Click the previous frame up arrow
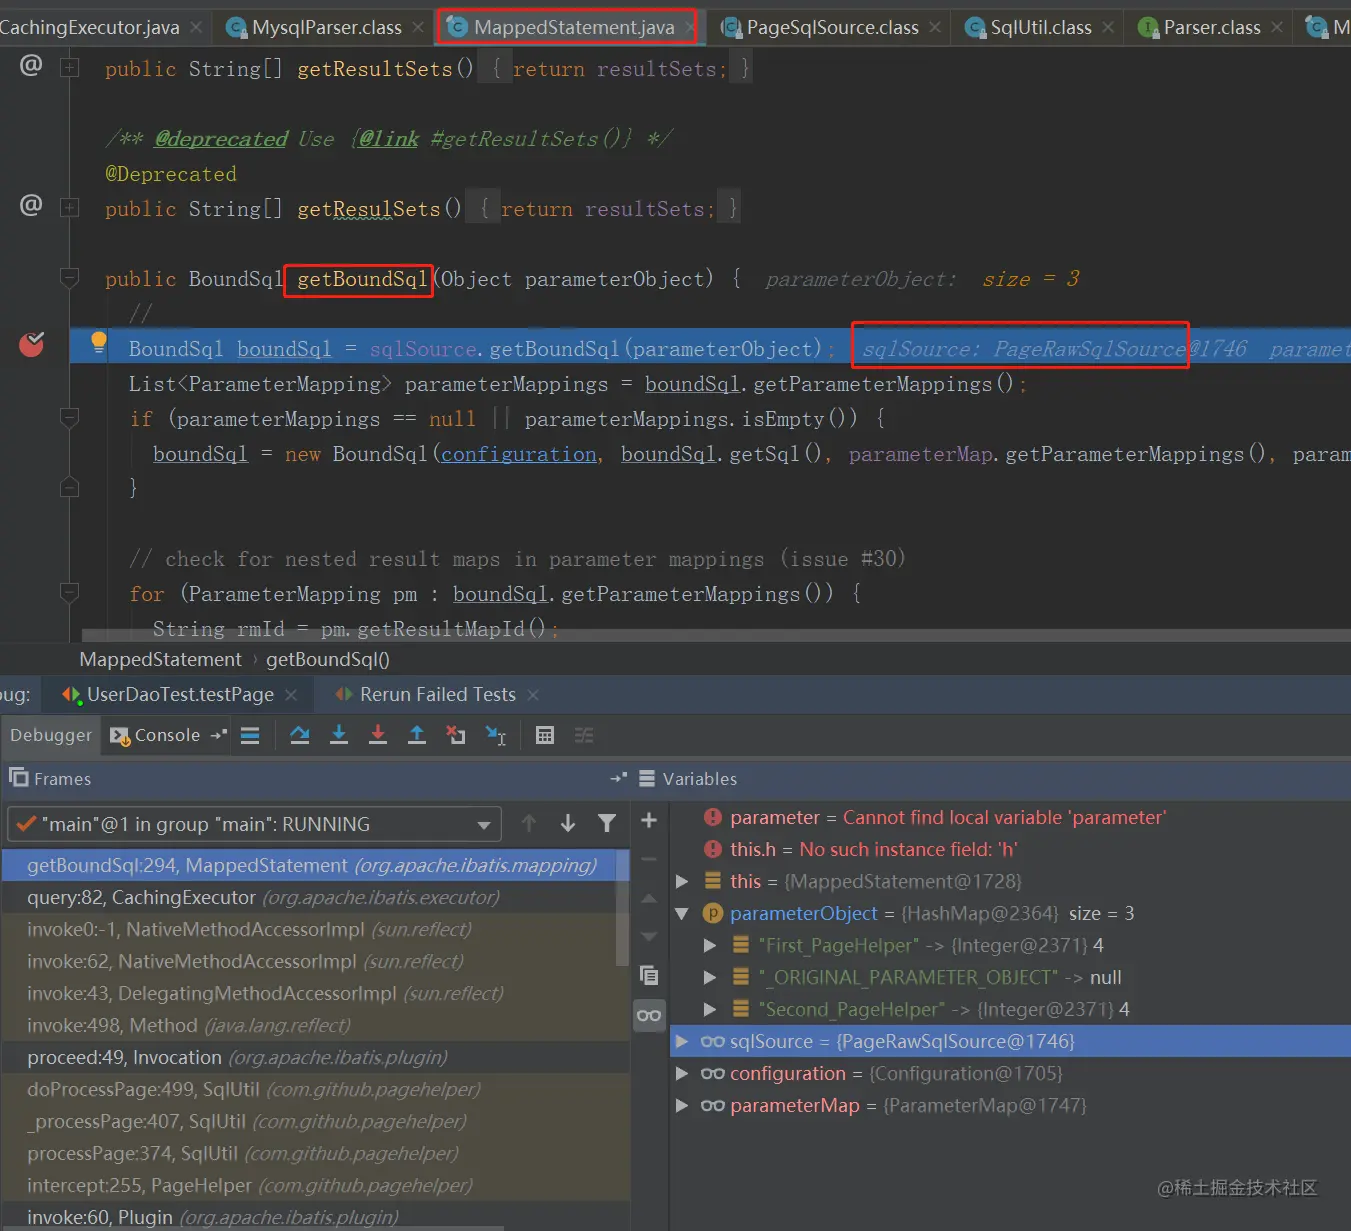This screenshot has height=1231, width=1351. (529, 823)
